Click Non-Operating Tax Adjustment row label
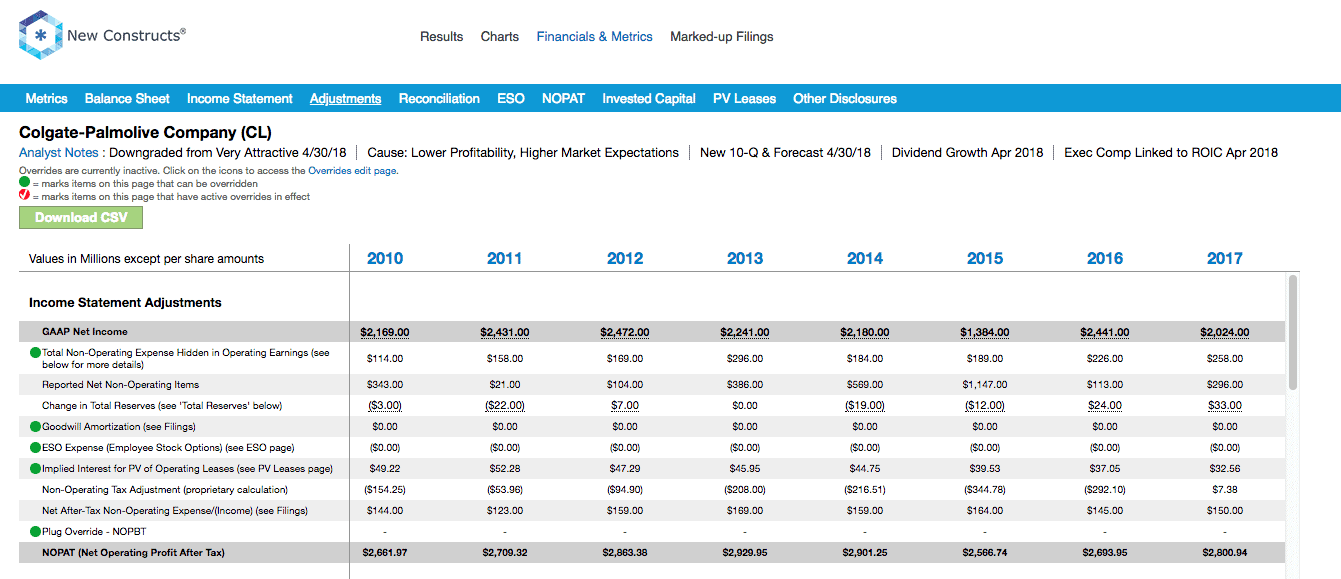The height and width of the screenshot is (579, 1341). coord(165,489)
